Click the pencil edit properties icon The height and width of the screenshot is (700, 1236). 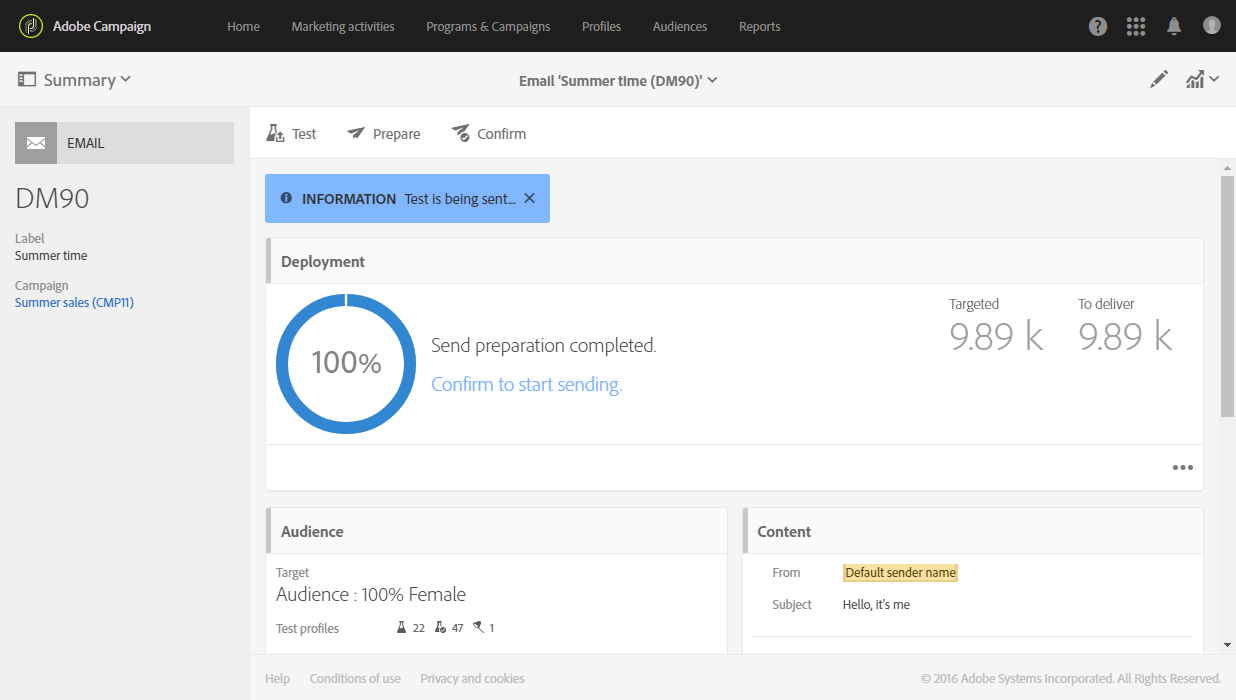pos(1159,80)
